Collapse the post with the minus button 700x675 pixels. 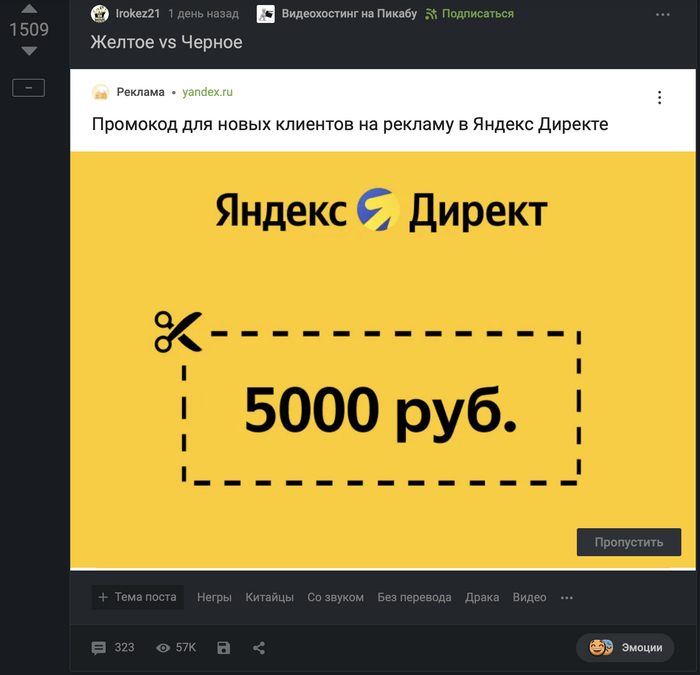click(x=28, y=88)
